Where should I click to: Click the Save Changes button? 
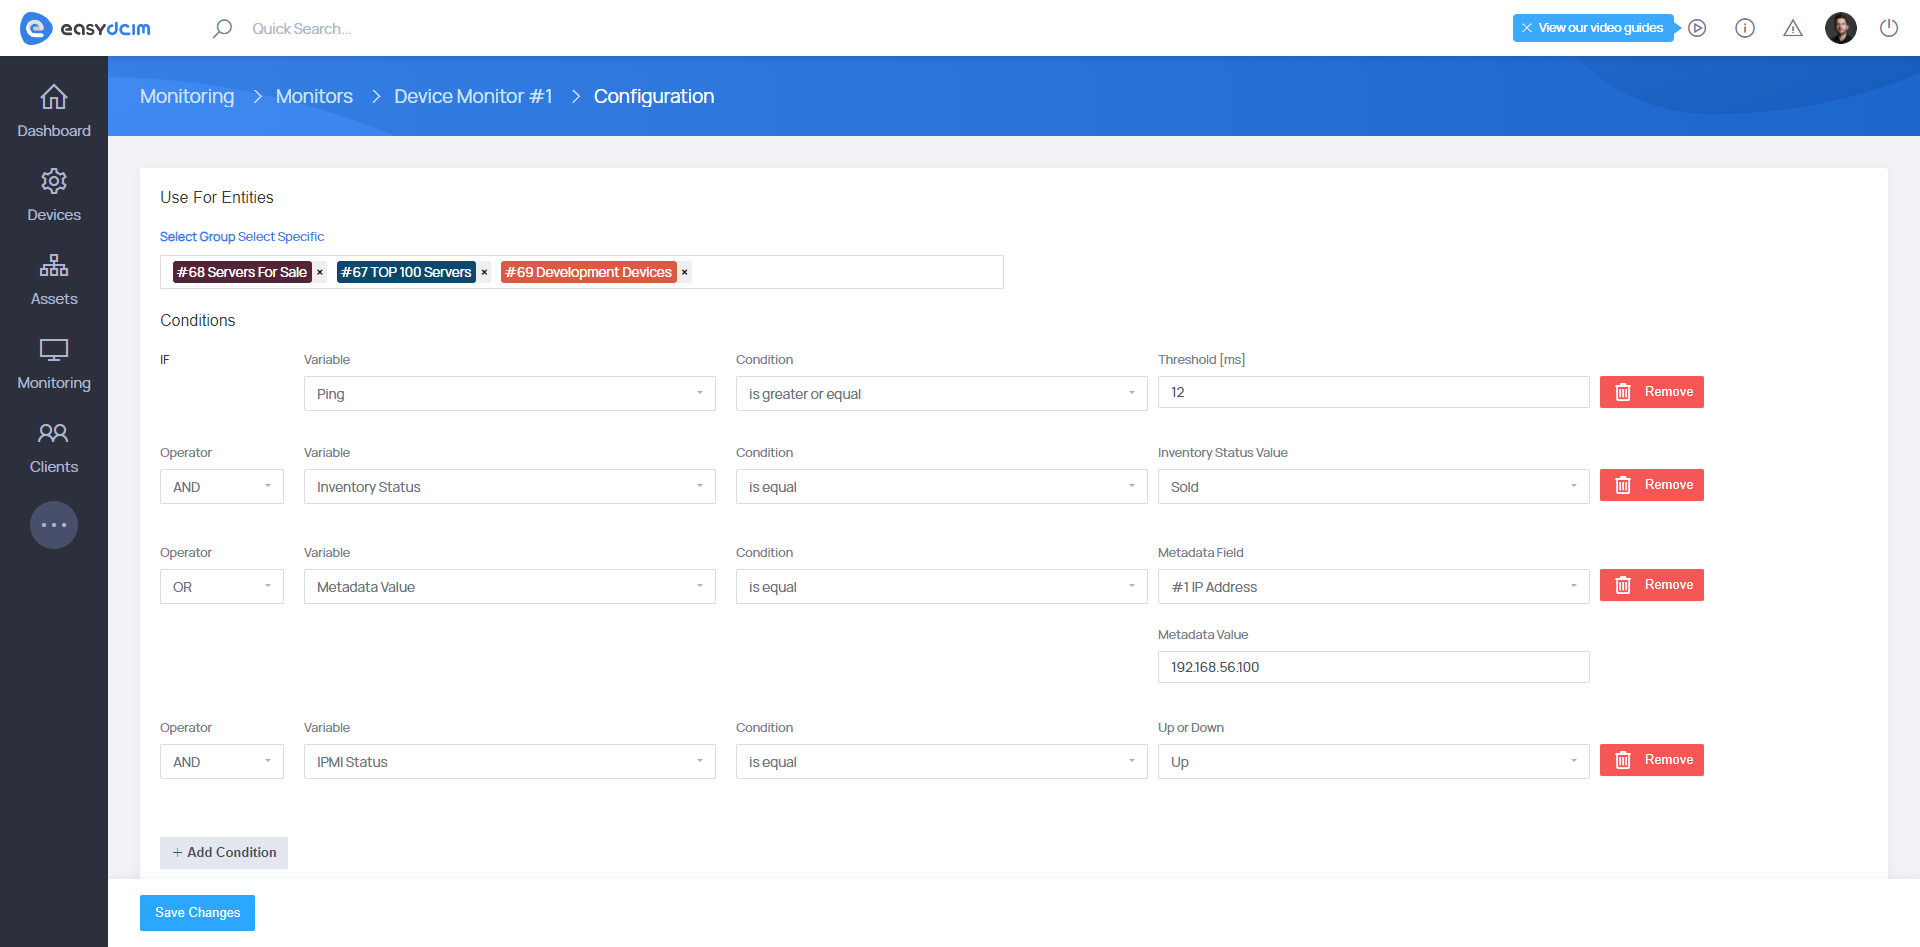(x=197, y=913)
